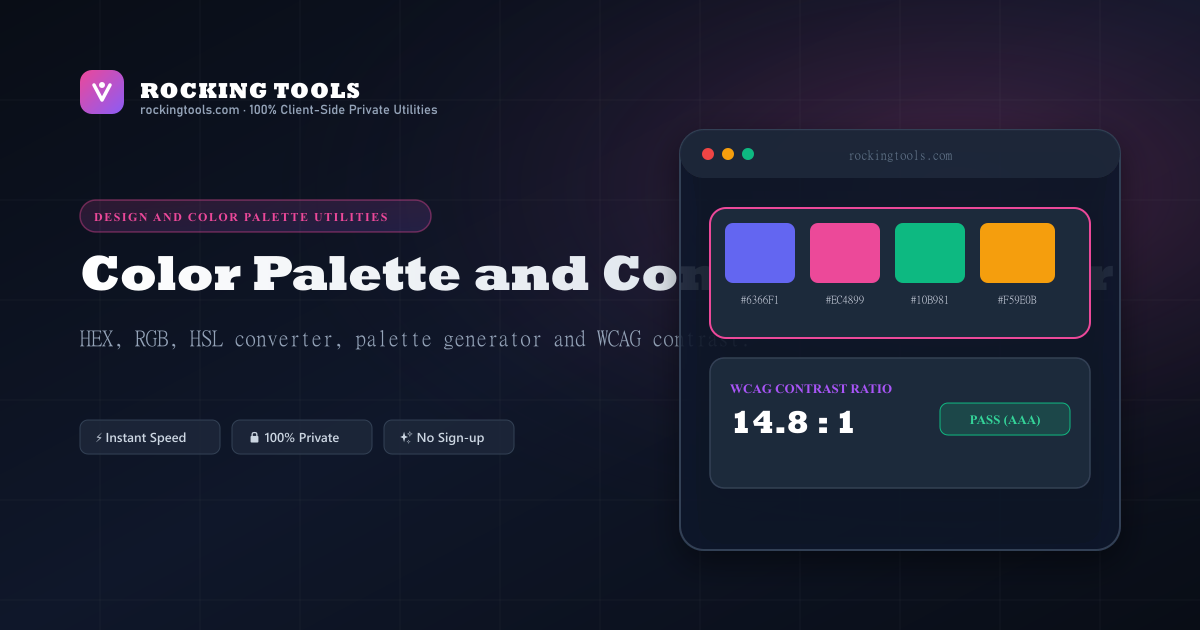The width and height of the screenshot is (1200, 630).
Task: Pick the indigo #6366F1 swatch
Action: (760, 253)
